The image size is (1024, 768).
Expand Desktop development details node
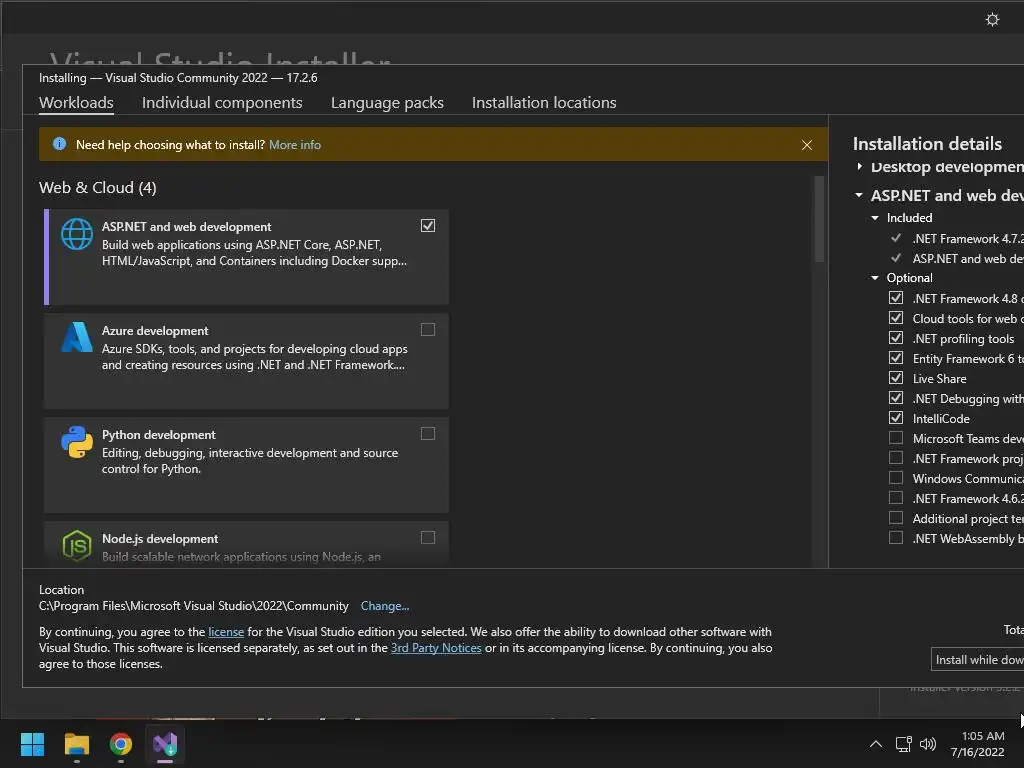click(859, 167)
